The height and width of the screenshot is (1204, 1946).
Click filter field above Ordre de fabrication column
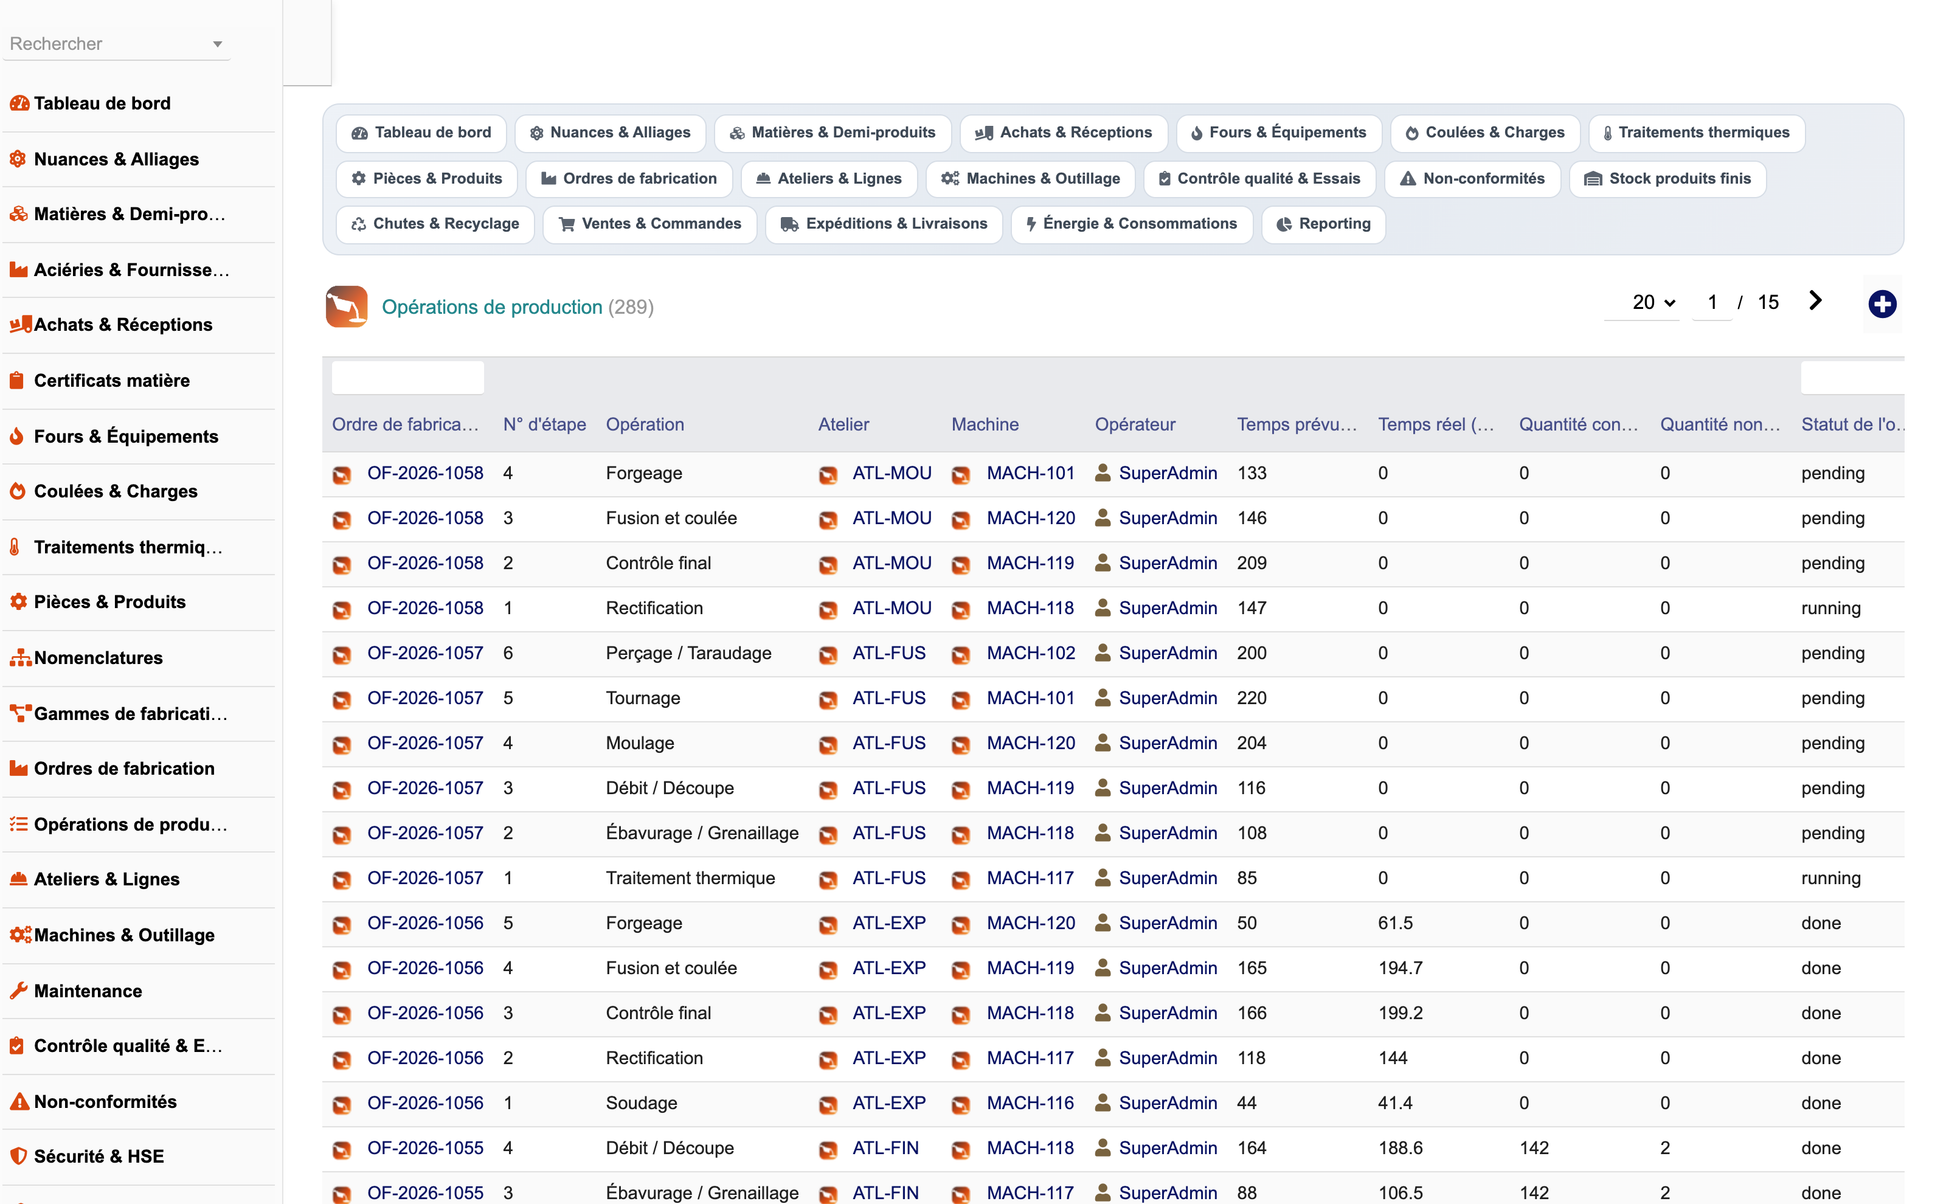408,377
